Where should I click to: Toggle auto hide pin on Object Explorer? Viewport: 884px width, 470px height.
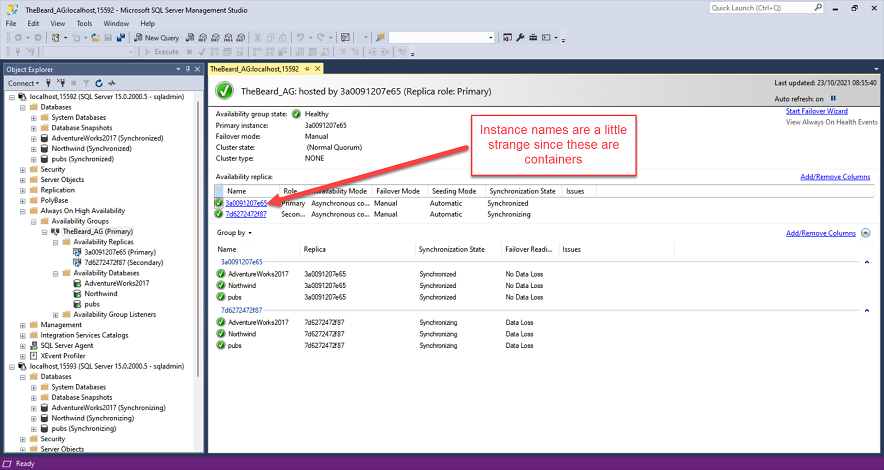(x=188, y=69)
